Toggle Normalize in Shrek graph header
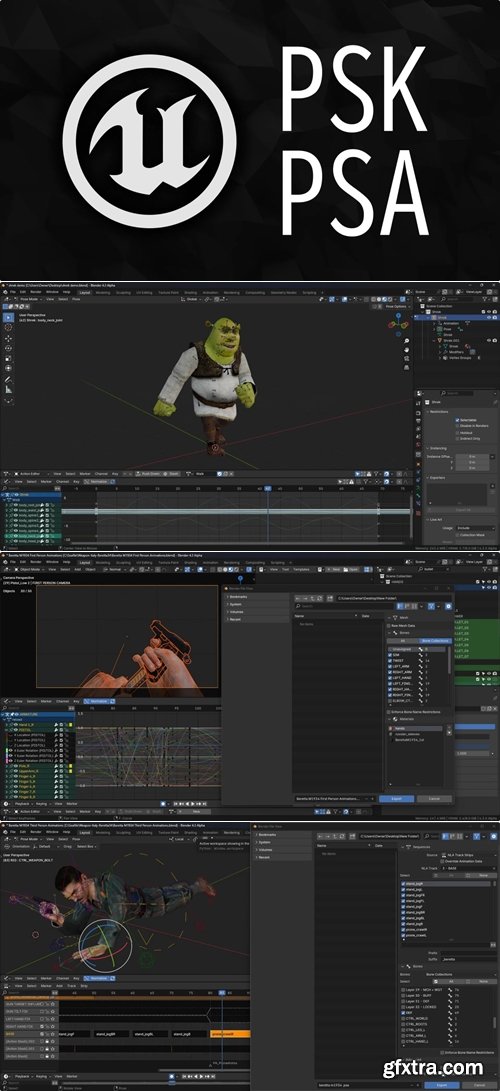 click(x=99, y=481)
